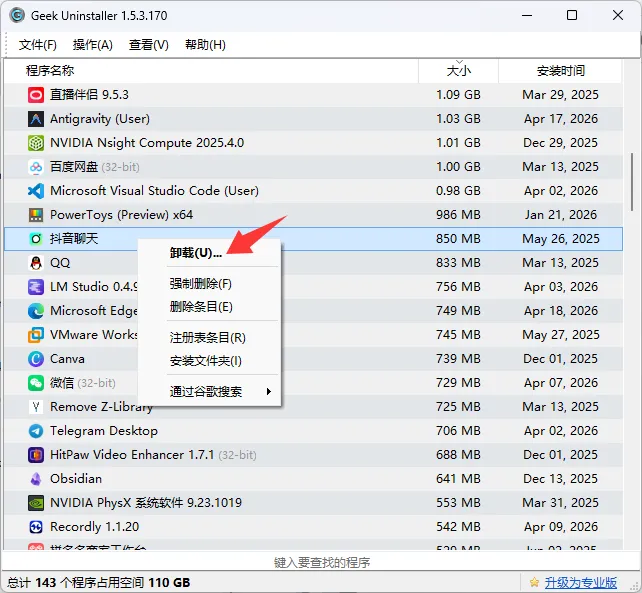Click the QQ penguin icon
Screen dimensions: 642x593
pos(36,263)
